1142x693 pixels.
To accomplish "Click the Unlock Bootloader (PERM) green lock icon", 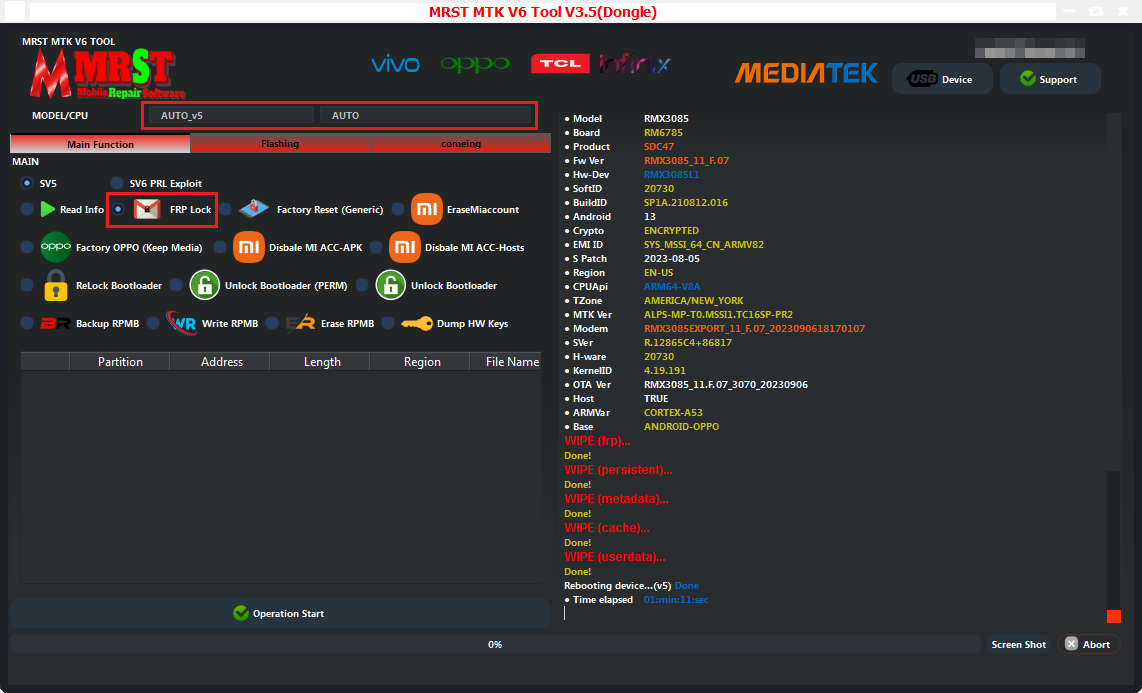I will pos(205,285).
